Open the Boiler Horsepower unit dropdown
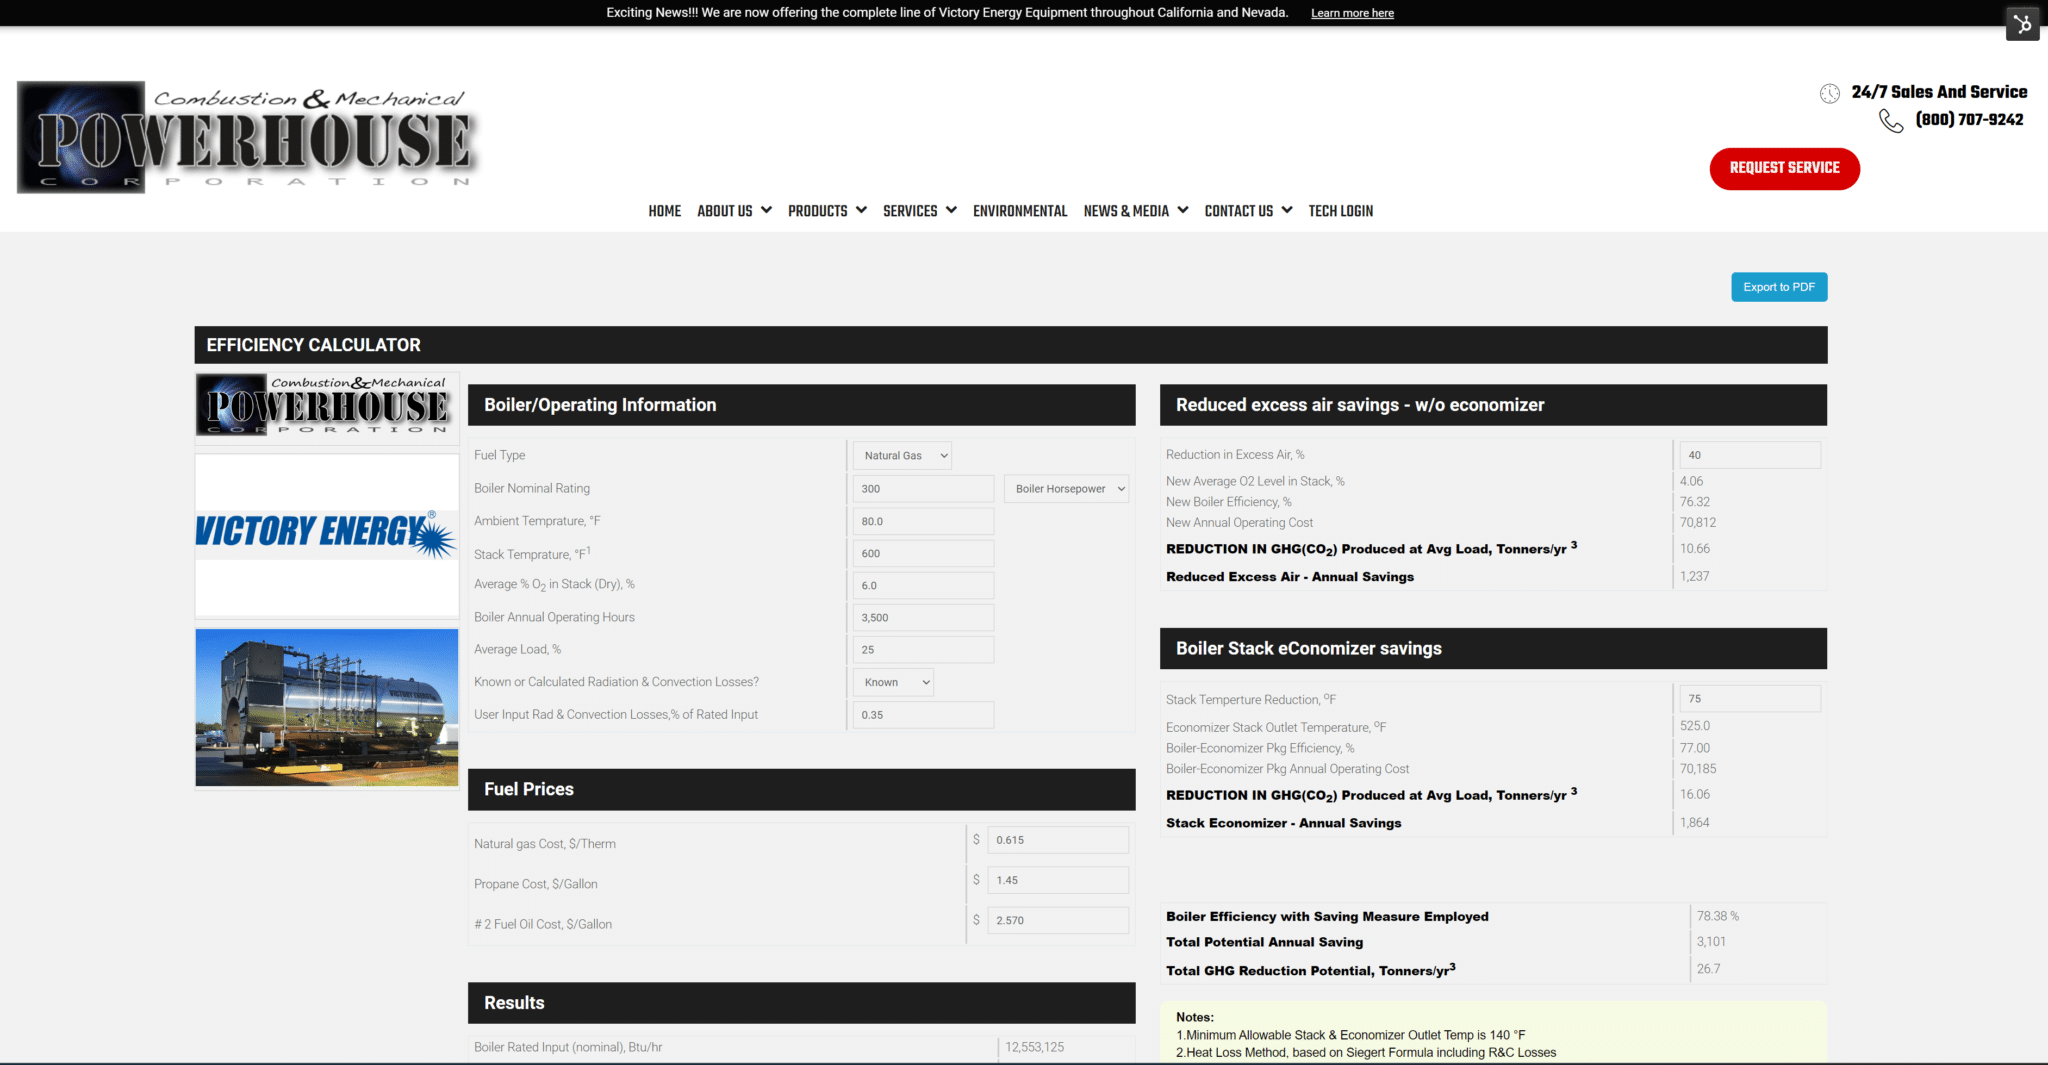 click(x=1066, y=489)
